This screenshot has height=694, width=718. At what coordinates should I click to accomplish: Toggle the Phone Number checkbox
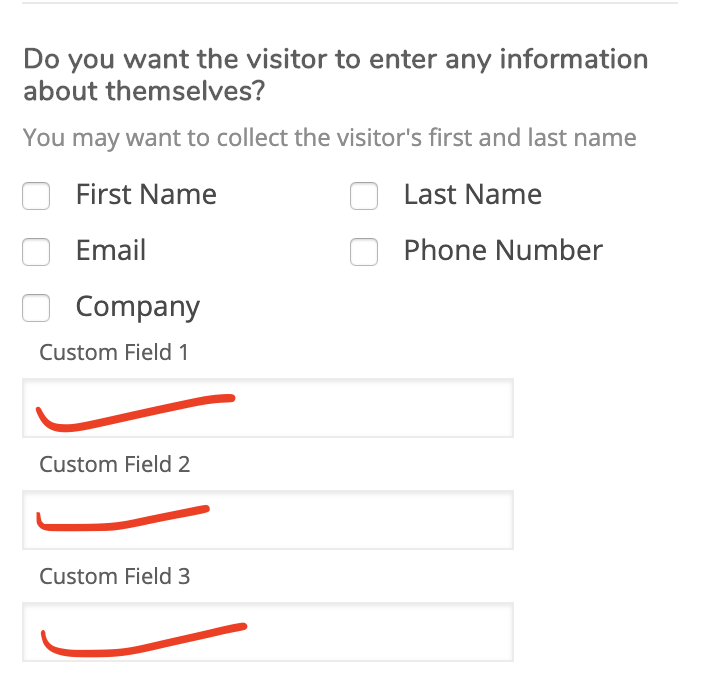click(364, 252)
